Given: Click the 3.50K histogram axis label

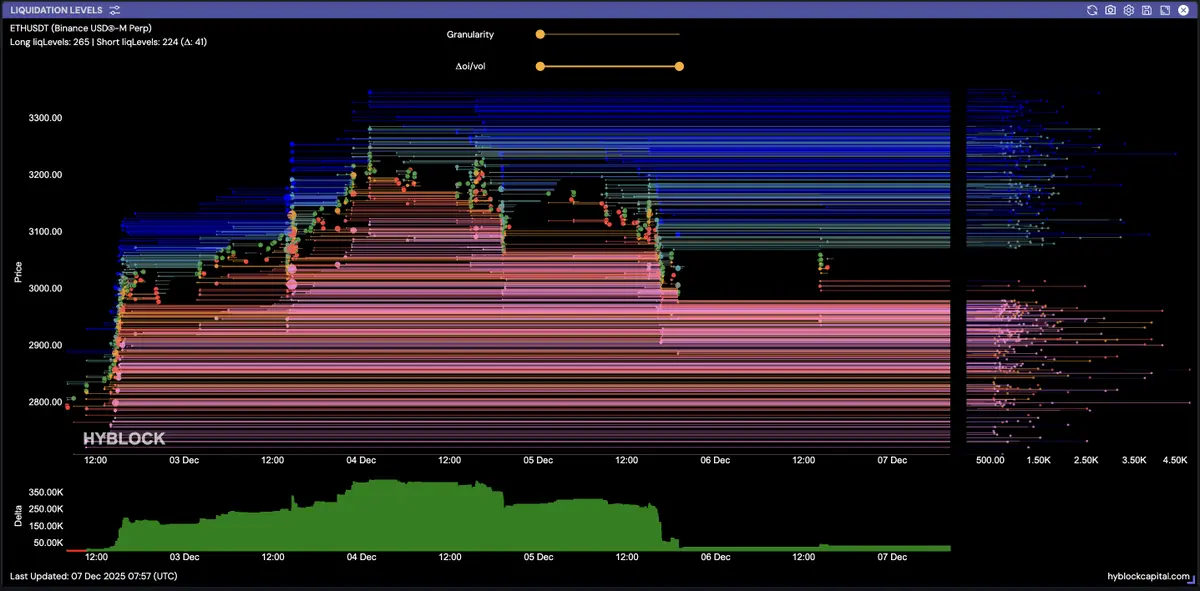Looking at the screenshot, I should tap(1135, 461).
